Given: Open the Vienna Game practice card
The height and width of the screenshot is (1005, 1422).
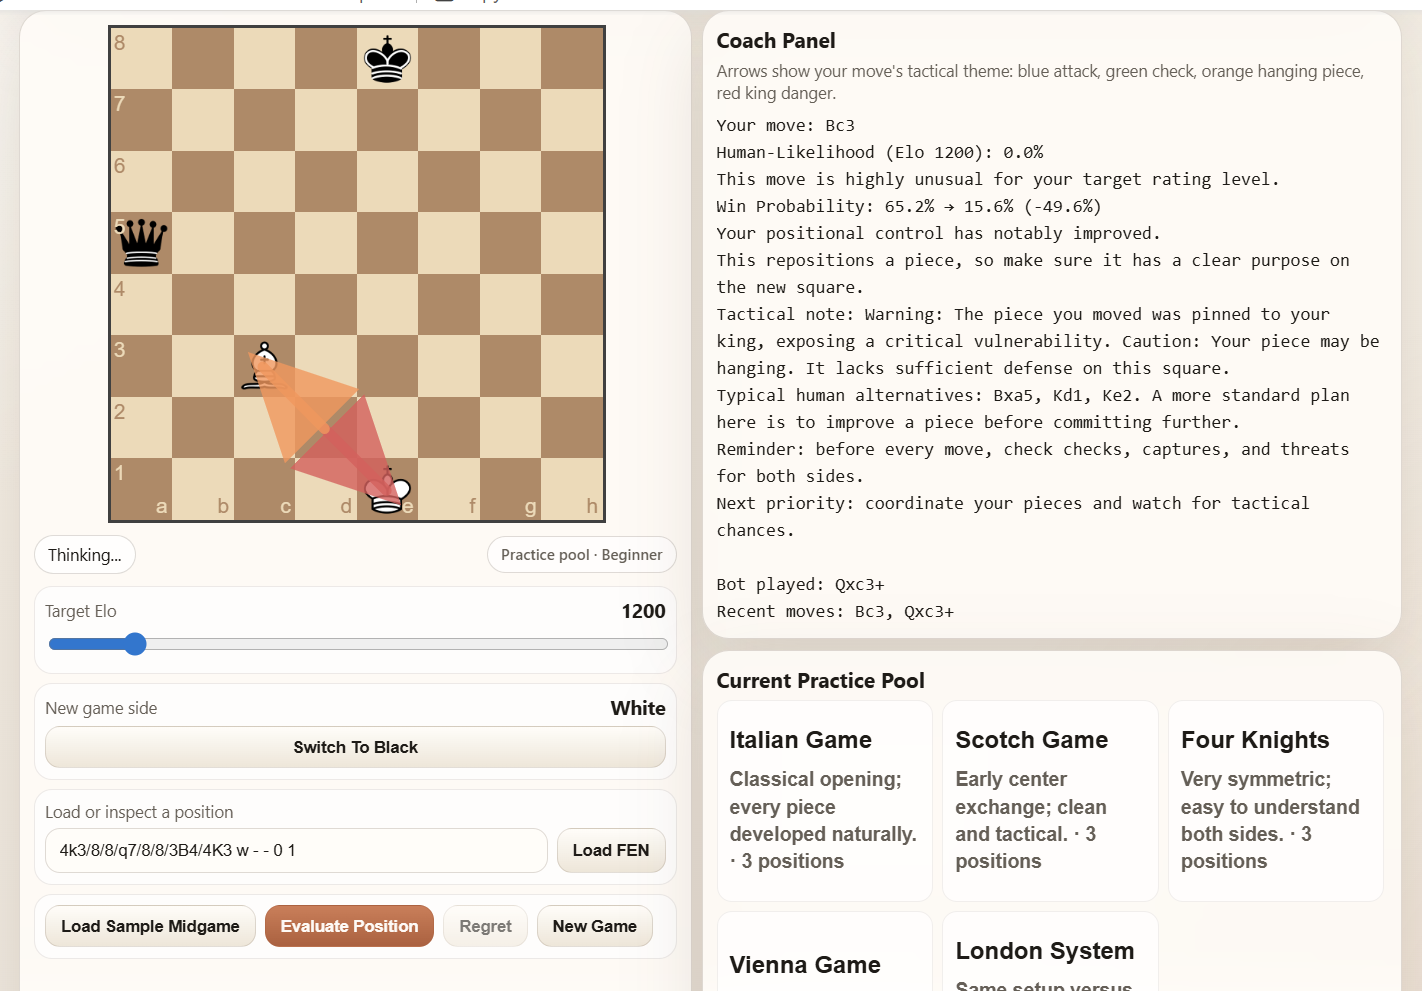Looking at the screenshot, I should pyautogui.click(x=825, y=952).
